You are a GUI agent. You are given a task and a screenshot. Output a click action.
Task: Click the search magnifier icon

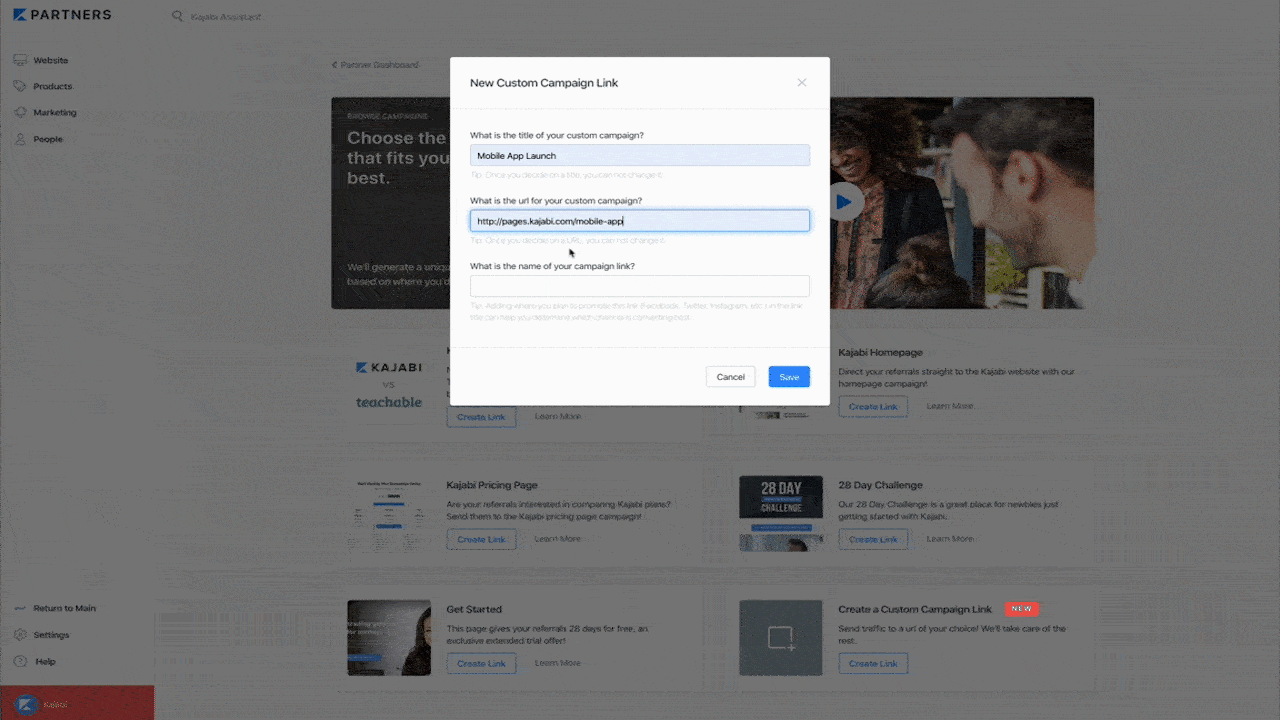[x=177, y=17]
